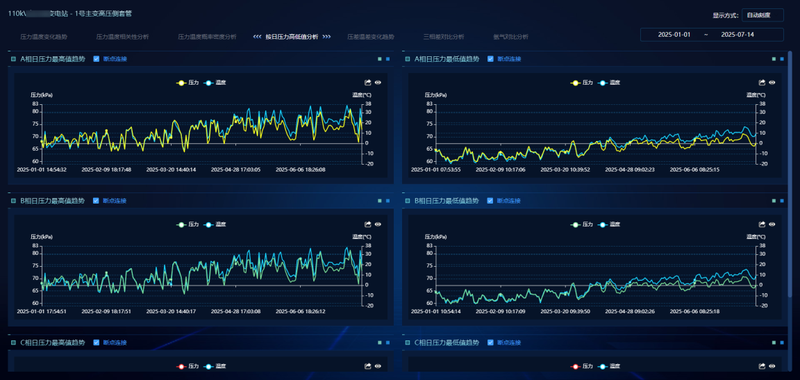
Task: Click blue square icon in B相日压力最低值趋势 header
Action: click(x=782, y=201)
